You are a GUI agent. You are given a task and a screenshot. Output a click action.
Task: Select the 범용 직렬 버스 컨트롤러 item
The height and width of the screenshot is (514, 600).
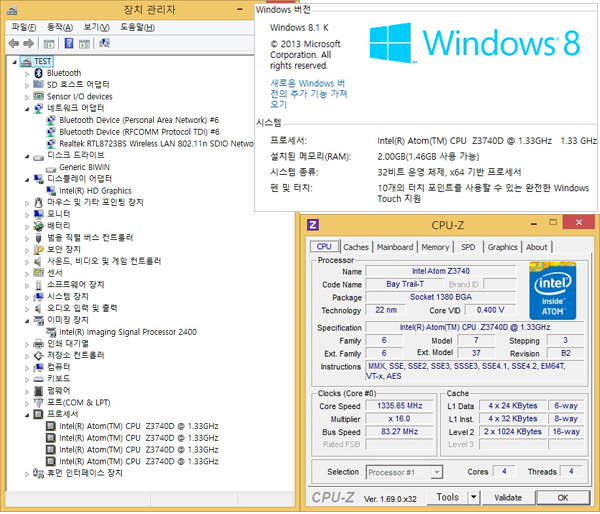[x=90, y=238]
